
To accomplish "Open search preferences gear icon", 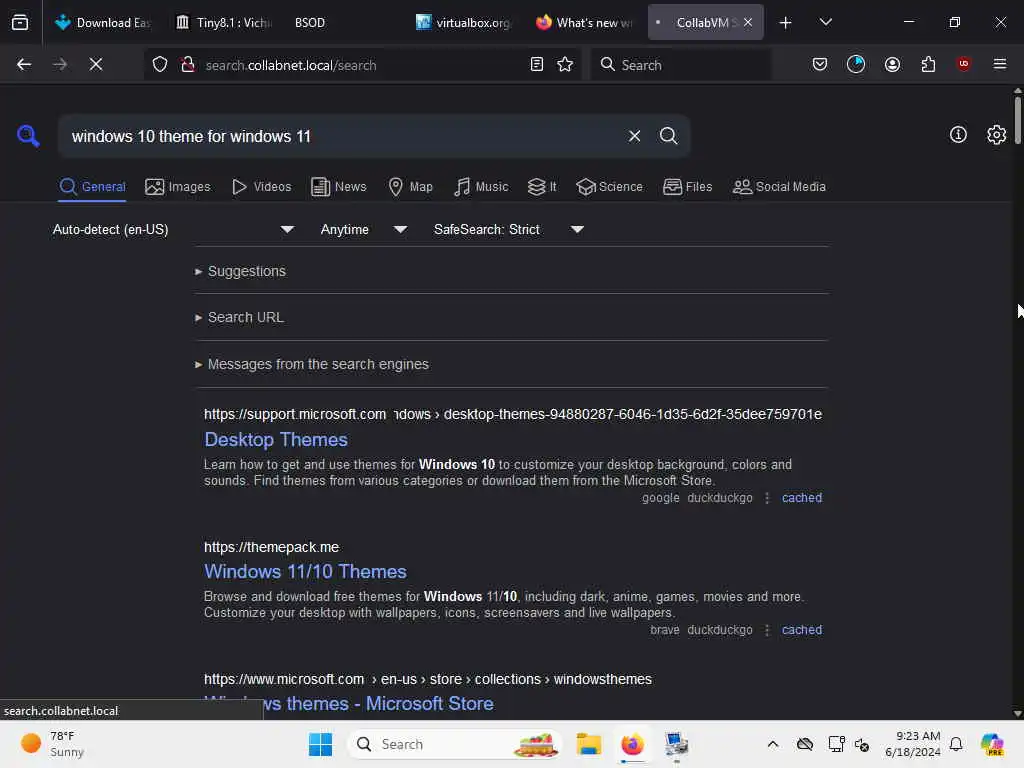I will point(996,135).
